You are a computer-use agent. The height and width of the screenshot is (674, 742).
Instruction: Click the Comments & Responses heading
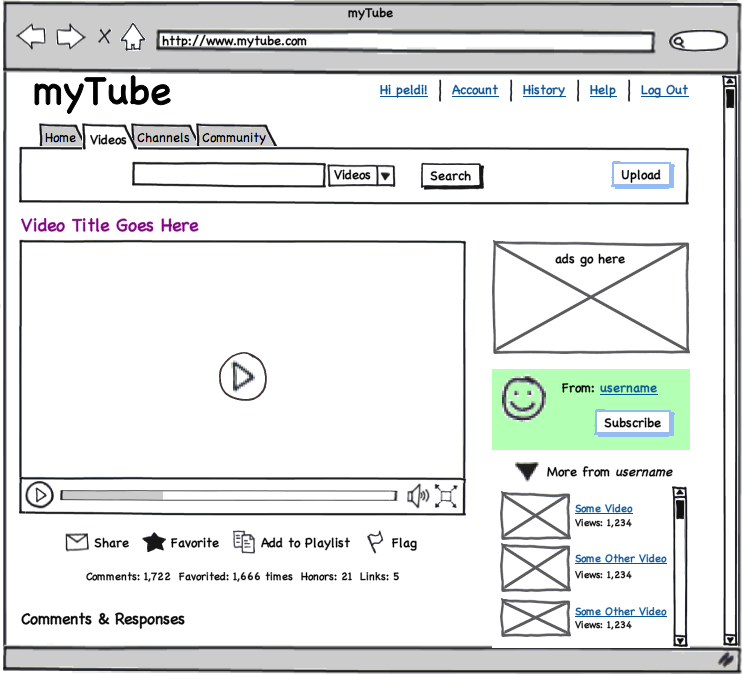[x=103, y=619]
